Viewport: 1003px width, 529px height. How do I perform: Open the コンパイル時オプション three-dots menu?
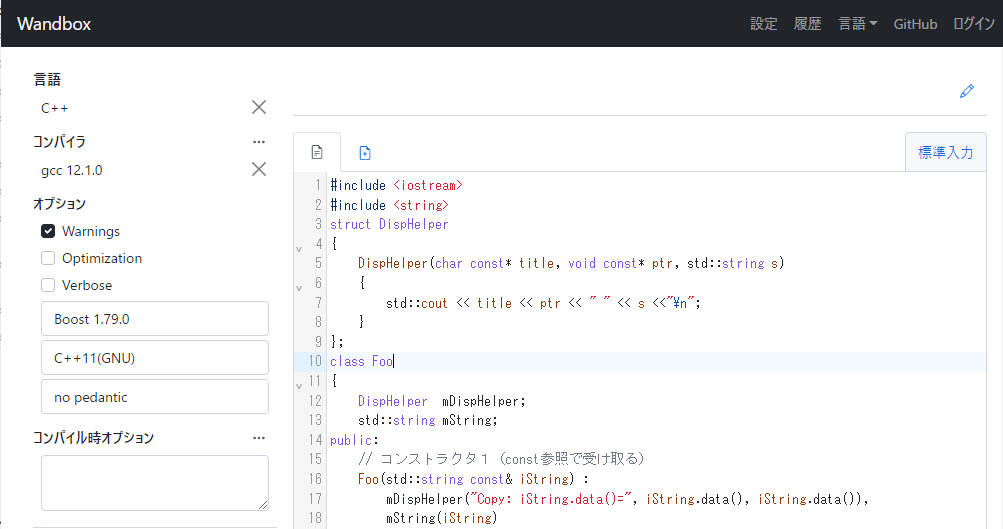tap(259, 438)
